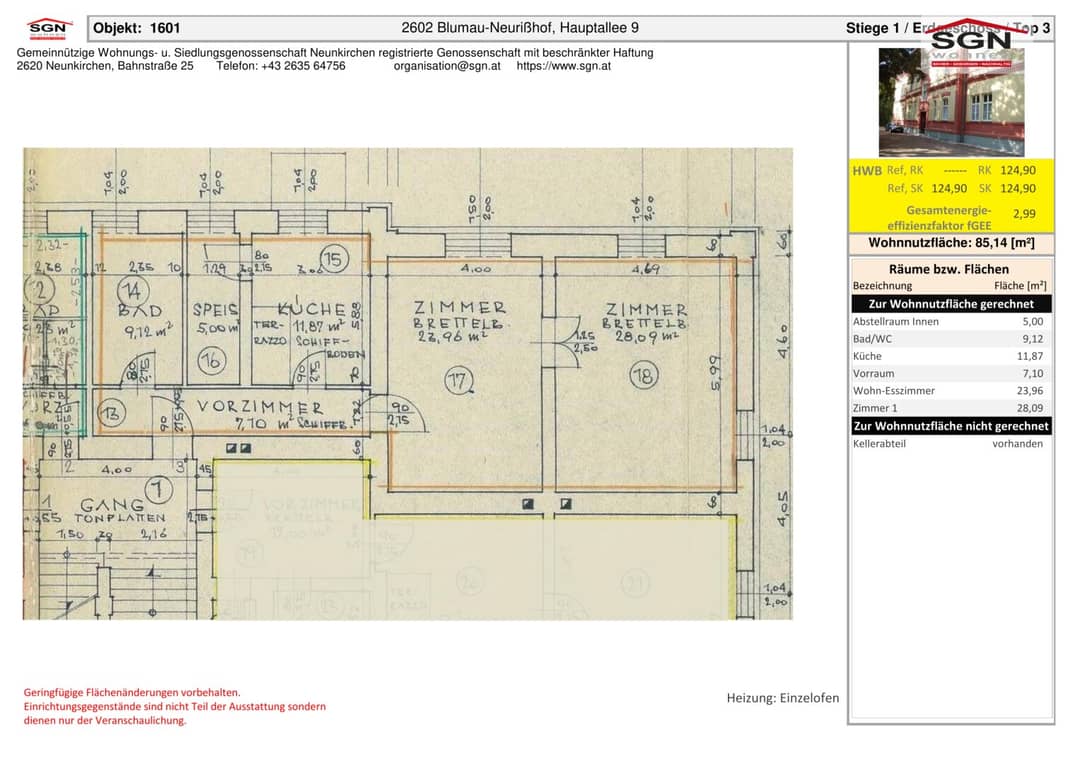The width and height of the screenshot is (1080, 763).
Task: Click the address '2602 Blumau-Neurißhof, Hauptallee 9'
Action: (520, 28)
